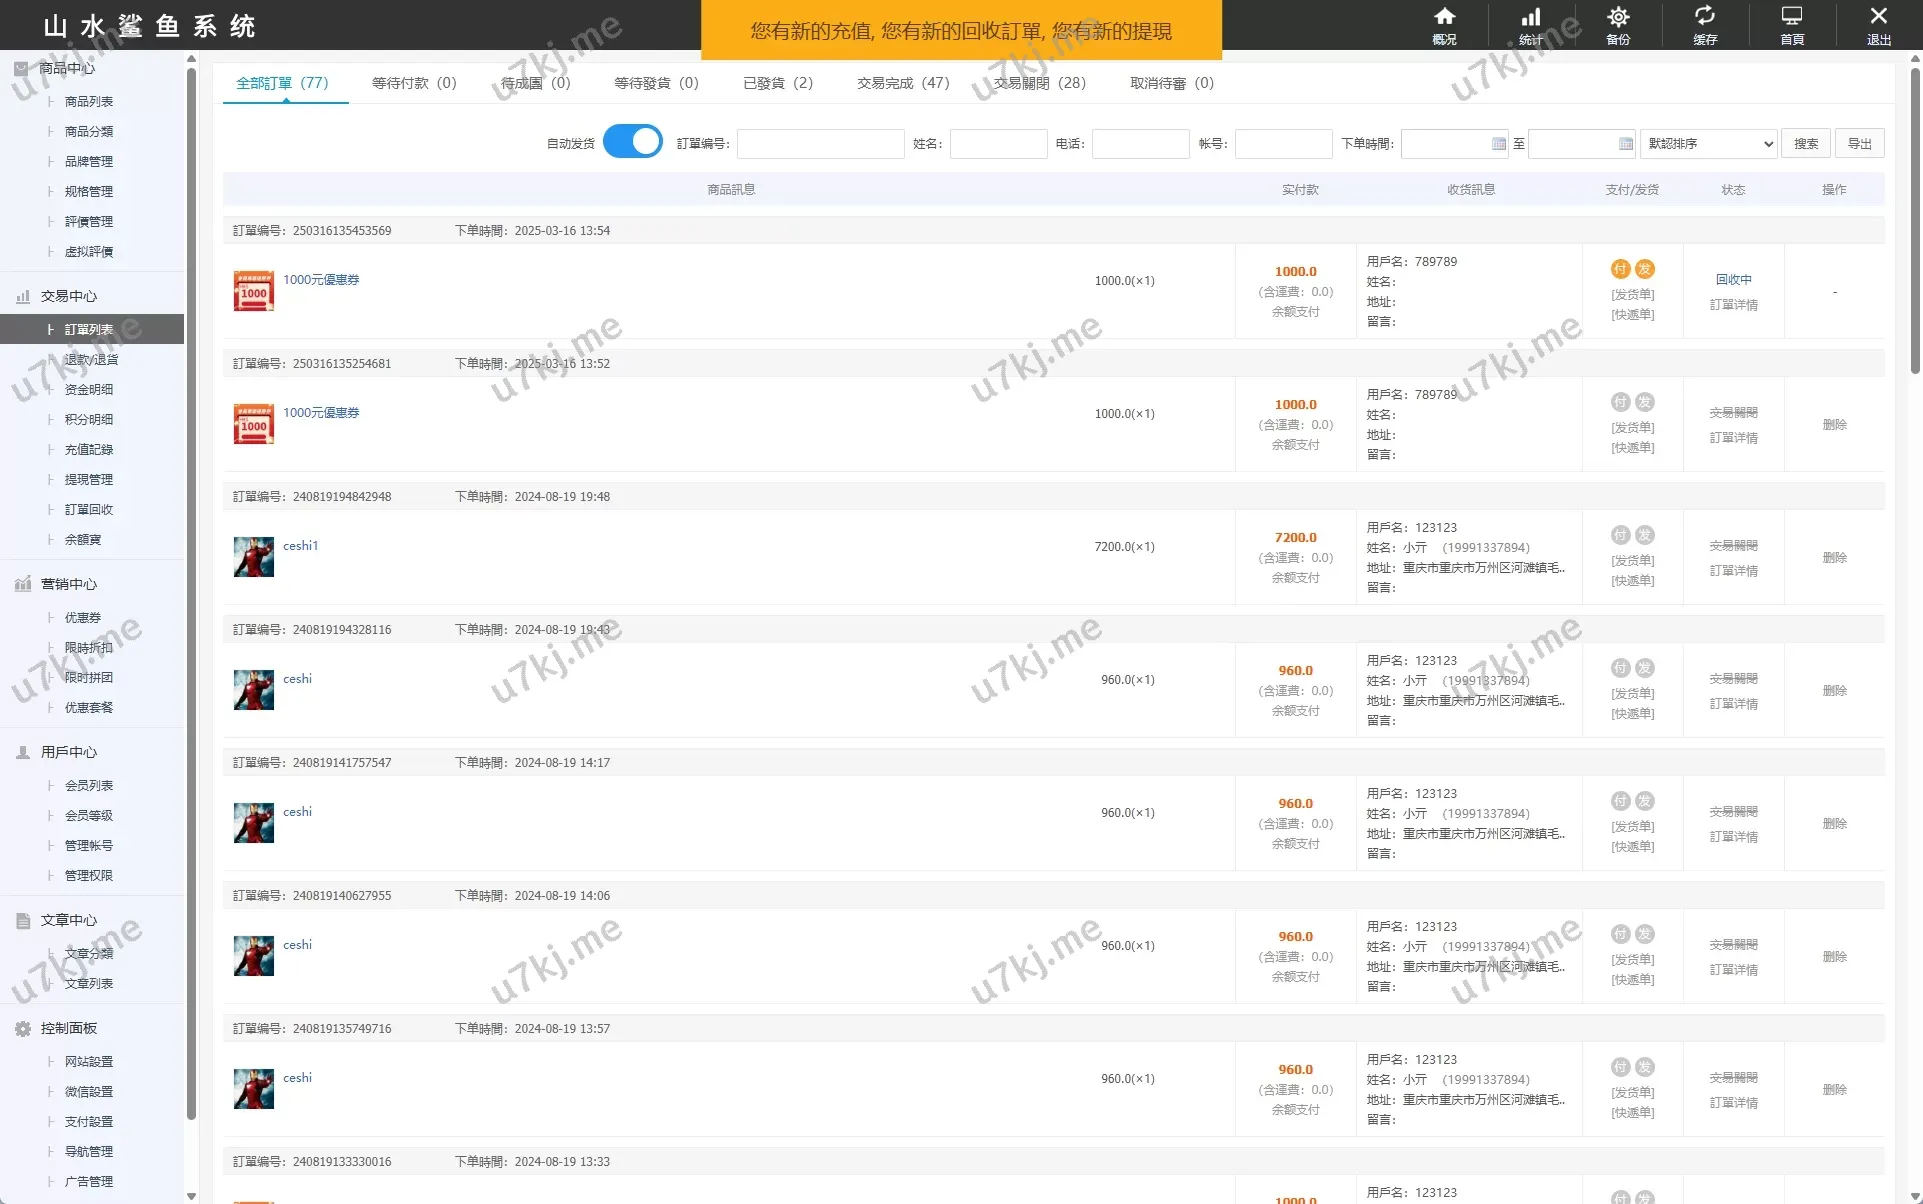Click the 訂單编号 input field
Screen dimensions: 1923x1204
(820, 144)
